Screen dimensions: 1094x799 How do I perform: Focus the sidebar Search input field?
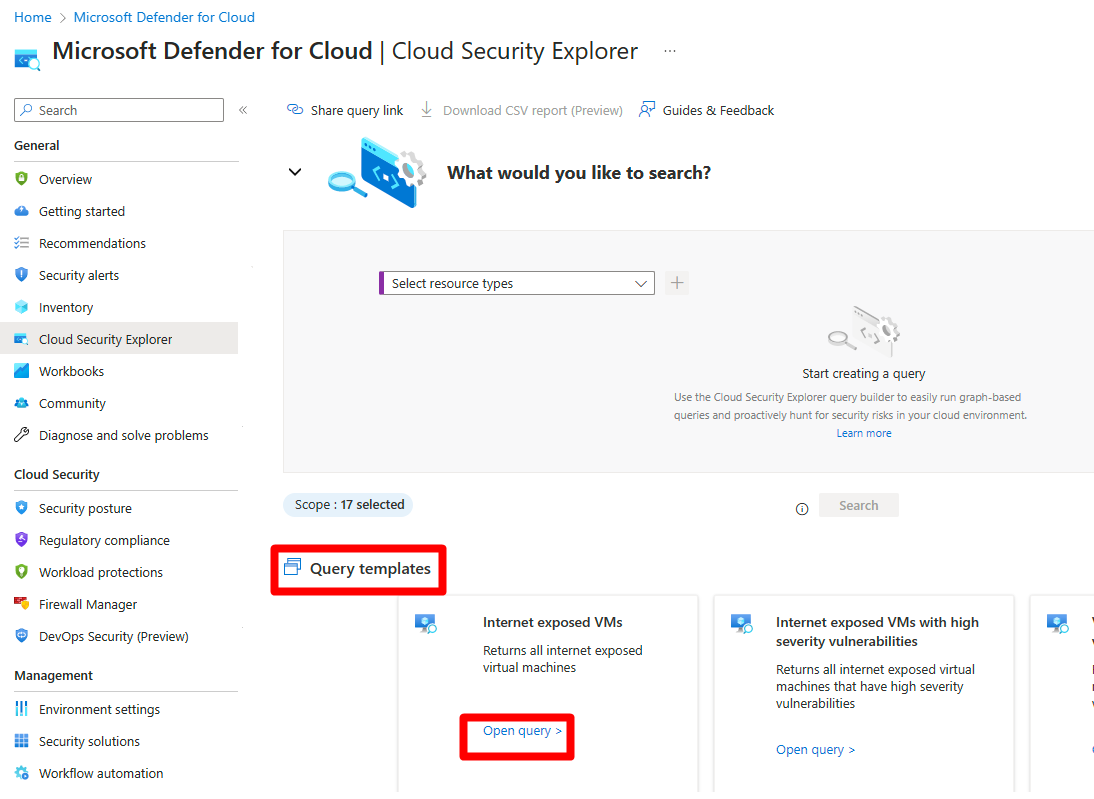click(x=119, y=110)
